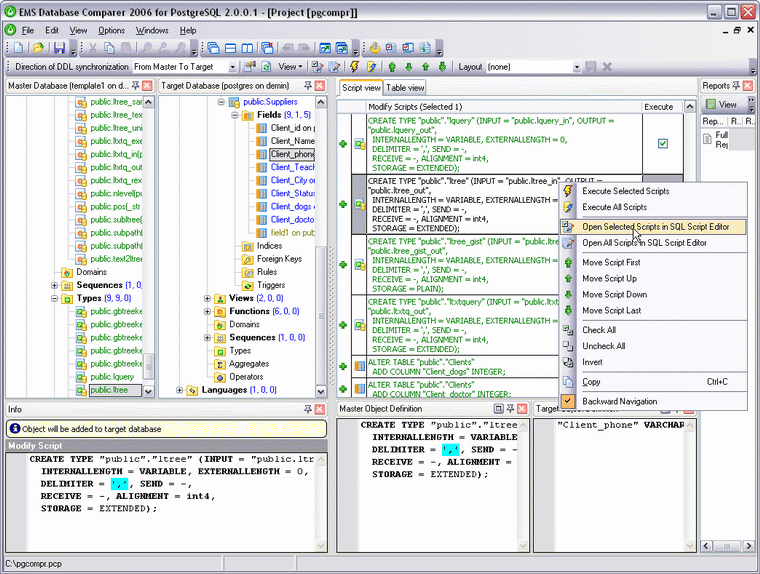
Task: Open the DDL synchronization direction dropdown
Action: click(233, 67)
